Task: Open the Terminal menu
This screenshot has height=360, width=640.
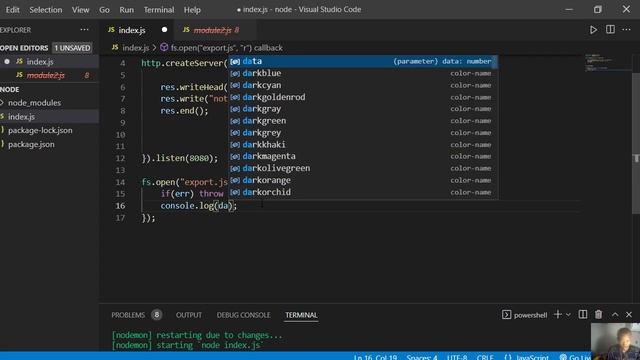Action: pos(159,9)
